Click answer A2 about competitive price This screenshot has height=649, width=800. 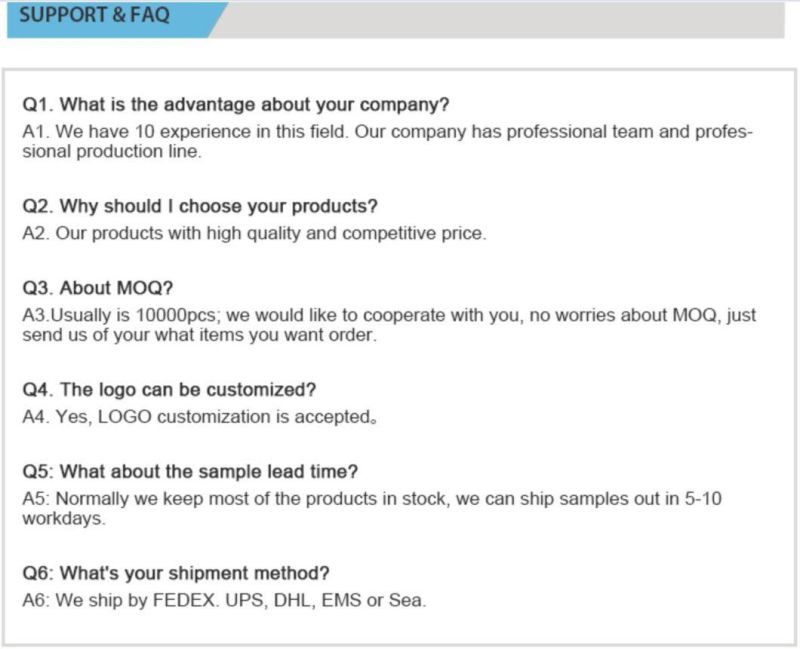click(x=254, y=234)
